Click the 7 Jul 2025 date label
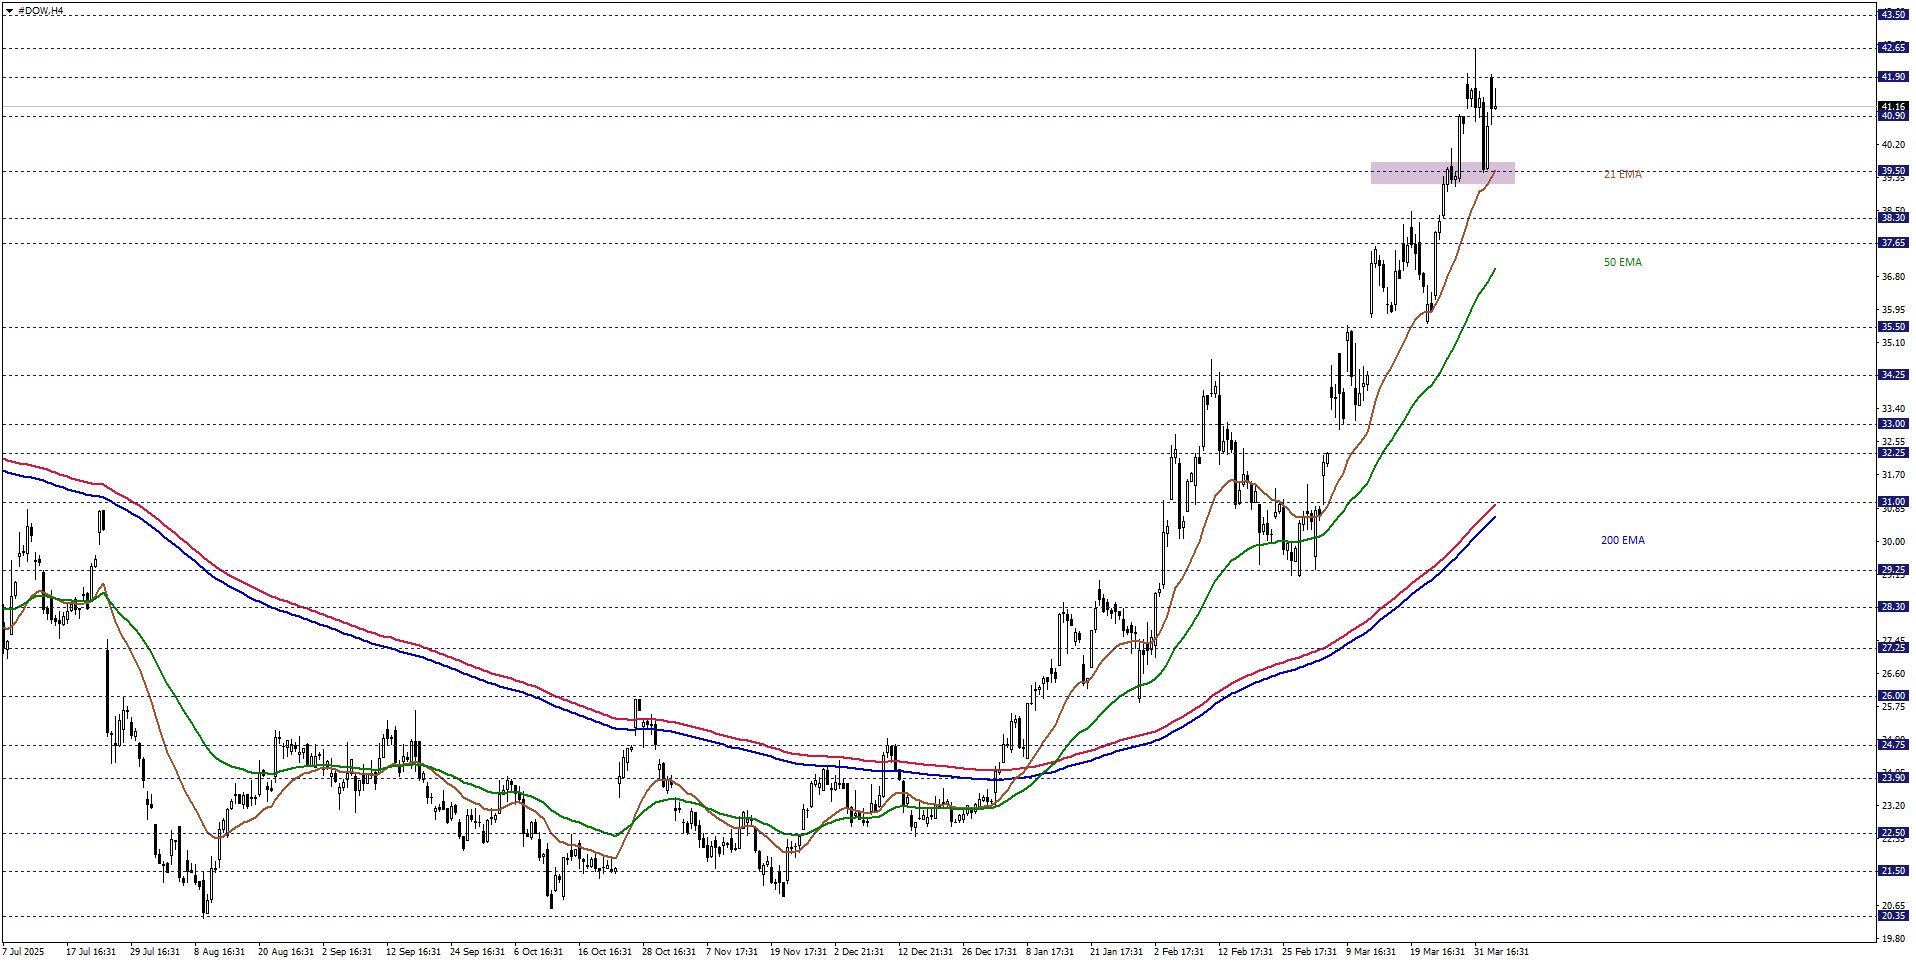Viewport: 1916px width, 963px height. [24, 951]
